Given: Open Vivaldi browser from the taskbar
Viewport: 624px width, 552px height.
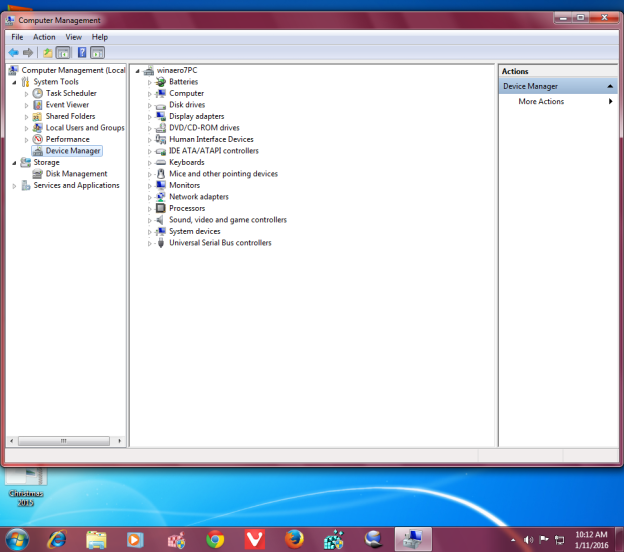Looking at the screenshot, I should (x=255, y=540).
